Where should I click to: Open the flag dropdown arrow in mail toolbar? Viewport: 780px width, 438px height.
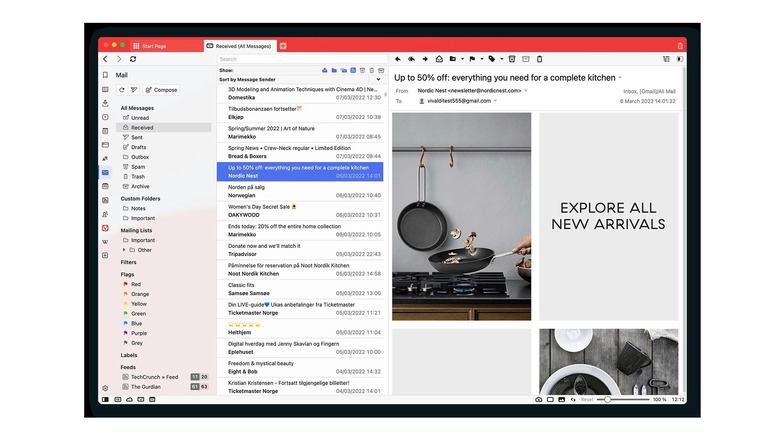(x=481, y=59)
